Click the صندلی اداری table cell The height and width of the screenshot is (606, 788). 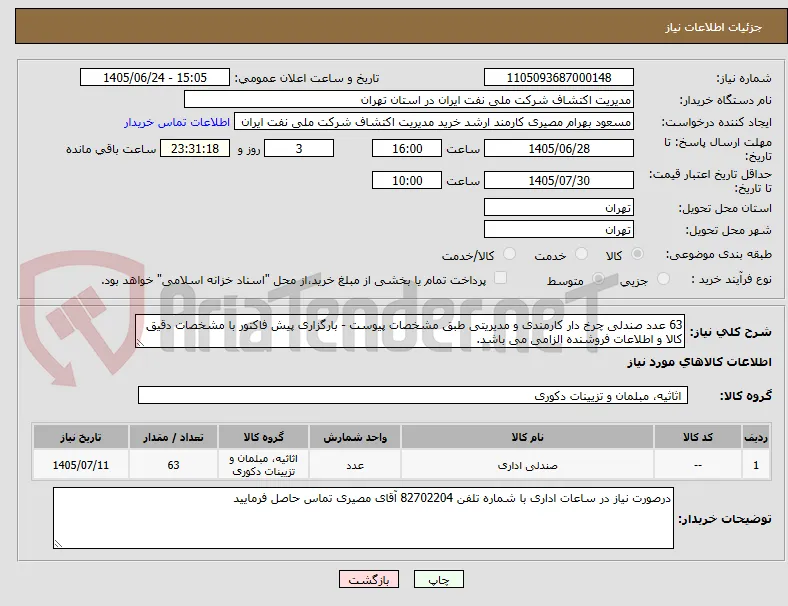[x=527, y=465]
